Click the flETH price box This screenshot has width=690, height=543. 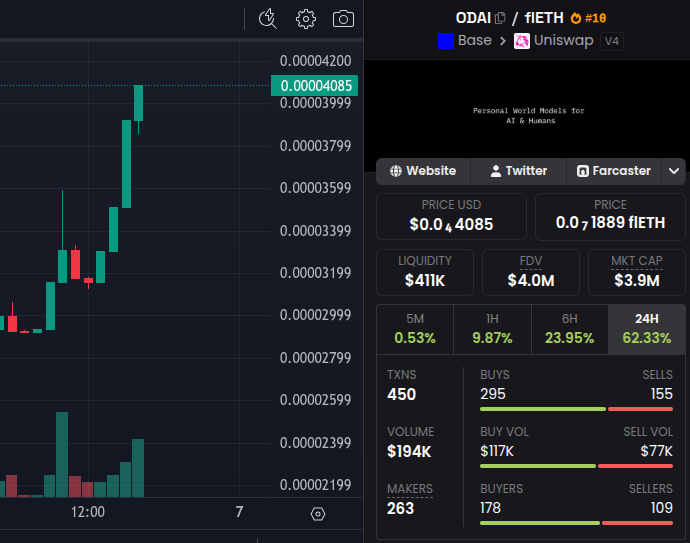click(x=610, y=216)
